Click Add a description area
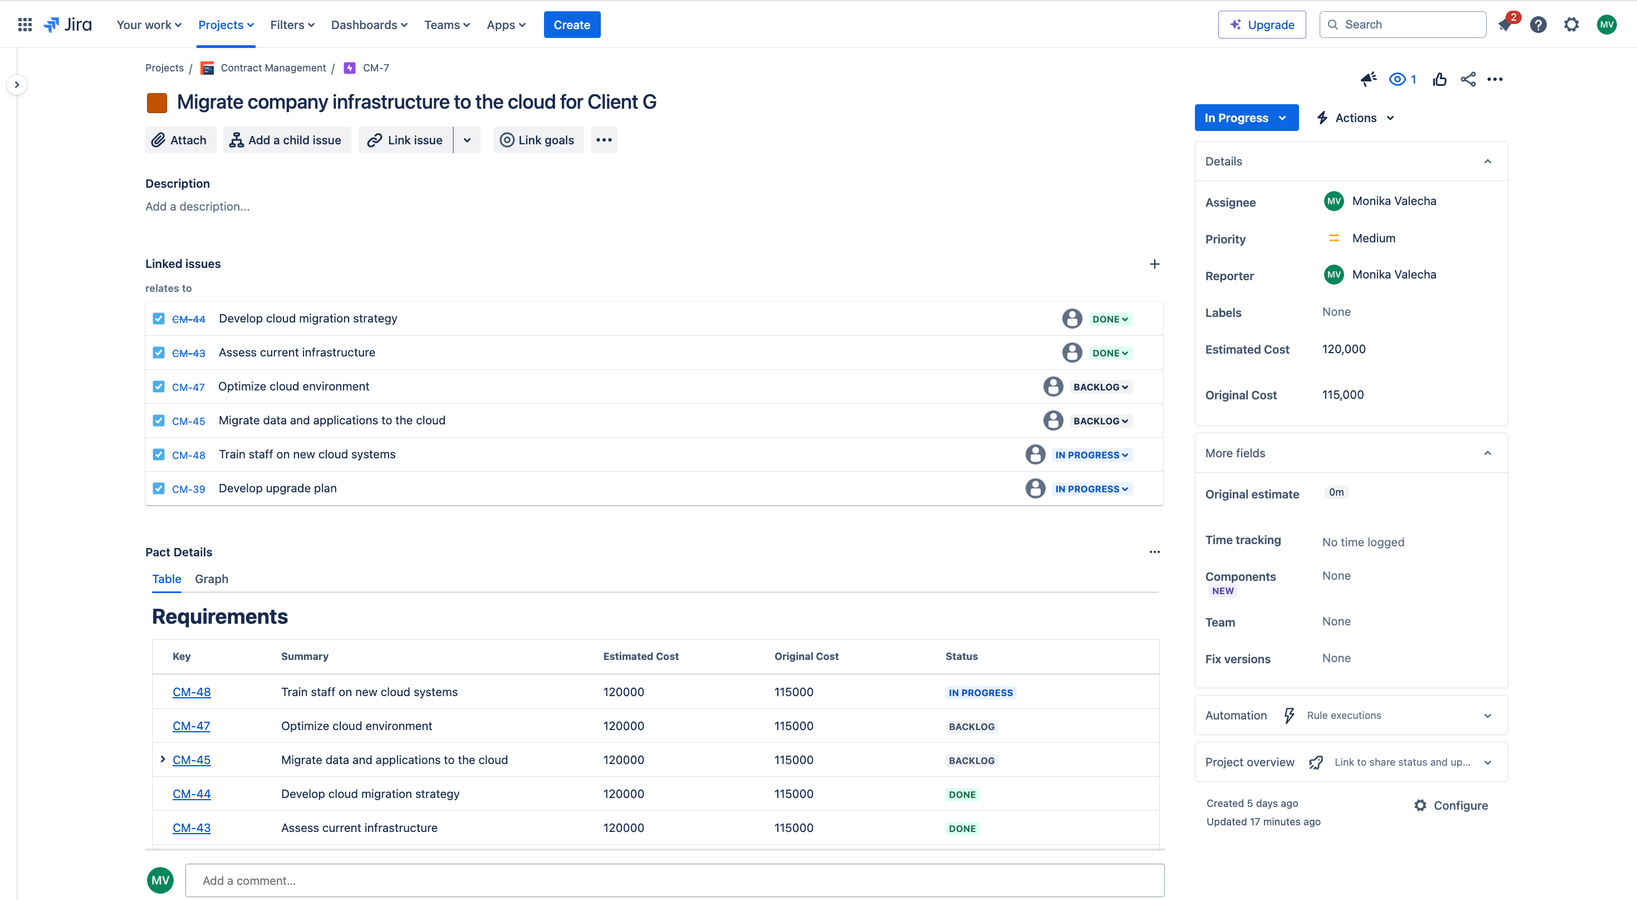Image resolution: width=1637 pixels, height=900 pixels. [x=197, y=207]
